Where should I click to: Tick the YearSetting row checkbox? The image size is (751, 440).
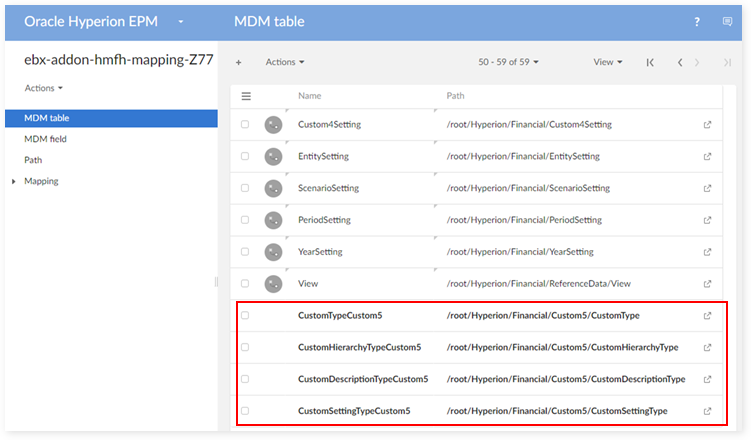245,251
